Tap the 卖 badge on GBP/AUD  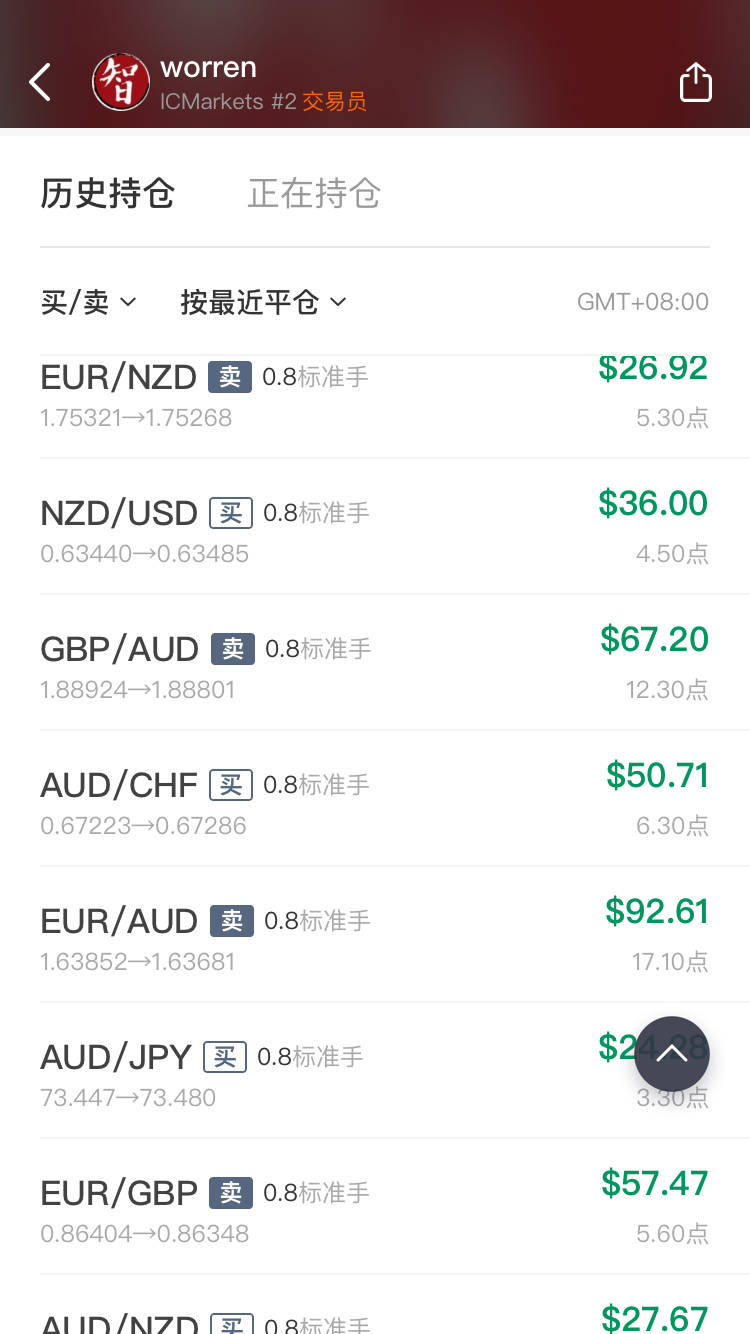pyautogui.click(x=233, y=649)
